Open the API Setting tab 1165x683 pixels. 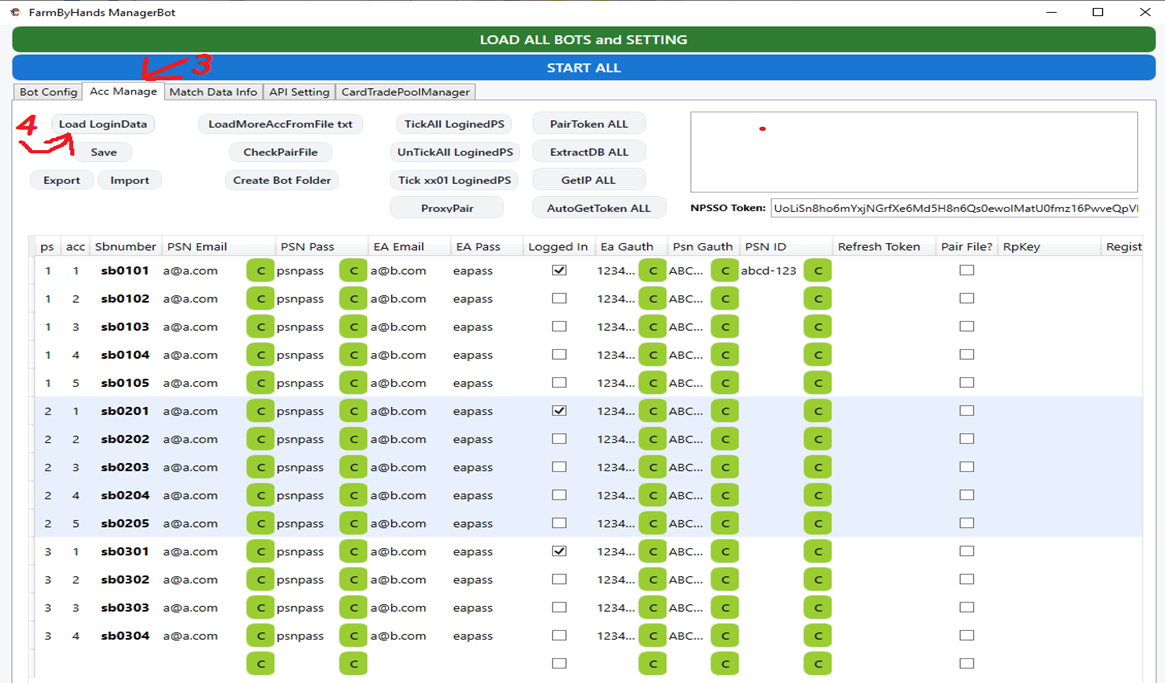tap(299, 92)
